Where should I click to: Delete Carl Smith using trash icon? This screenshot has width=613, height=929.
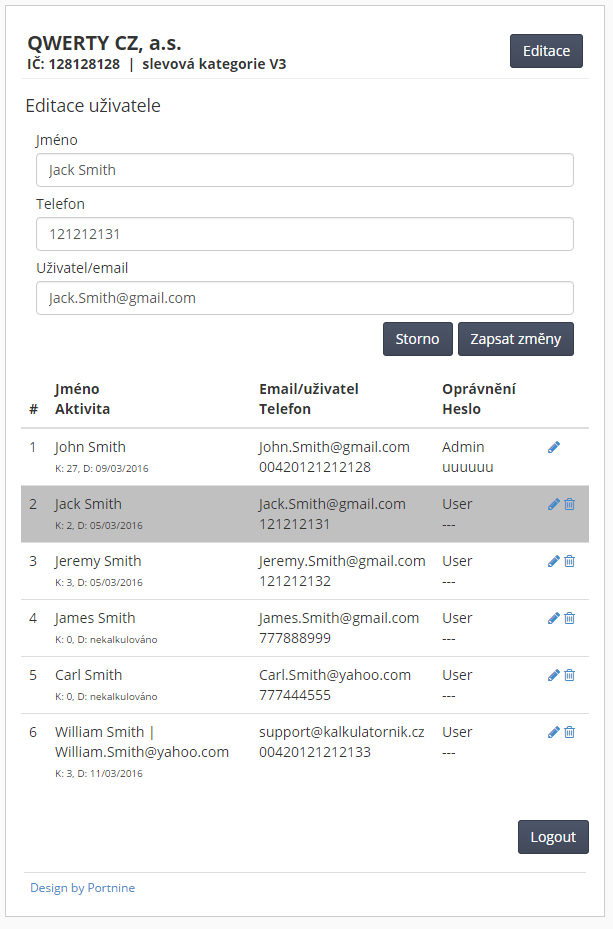click(570, 675)
